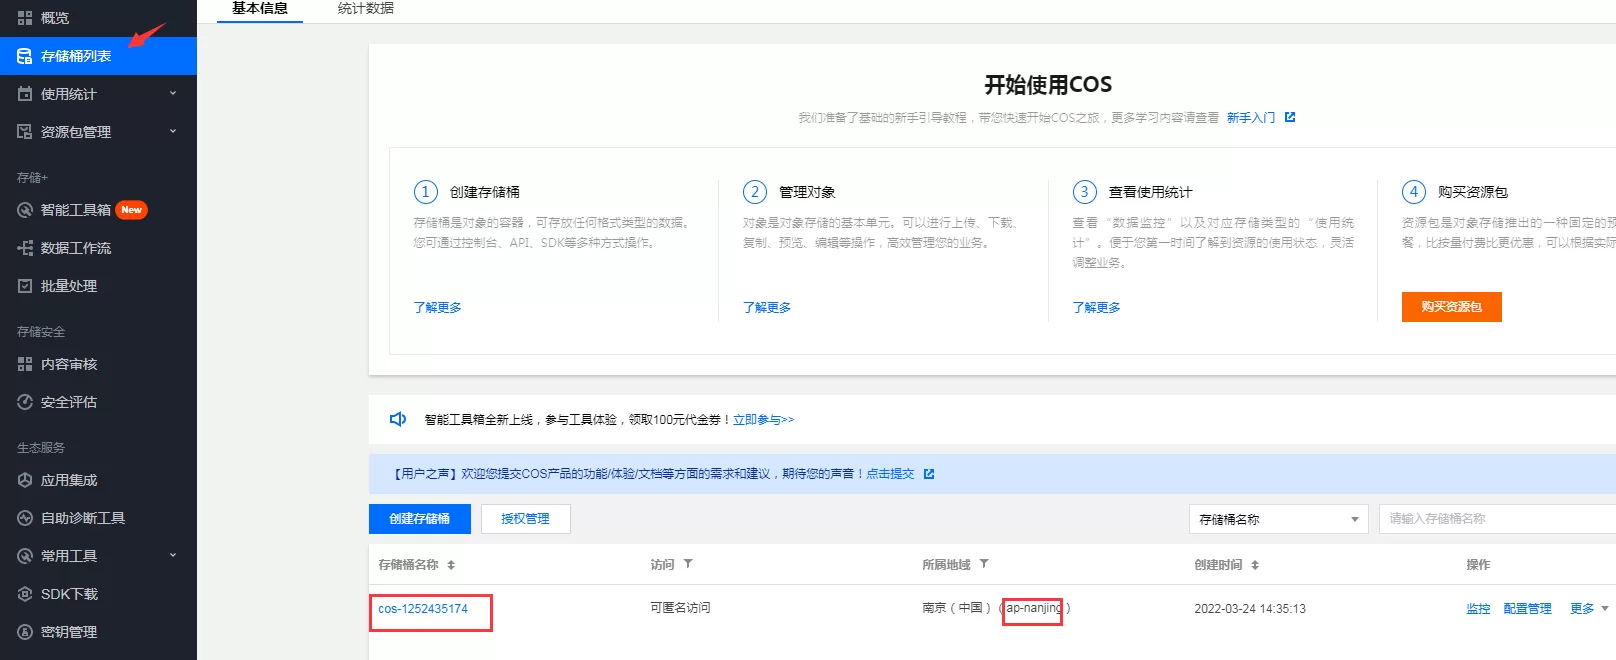
Task: Click the 数据工作流 icon
Action: point(25,248)
